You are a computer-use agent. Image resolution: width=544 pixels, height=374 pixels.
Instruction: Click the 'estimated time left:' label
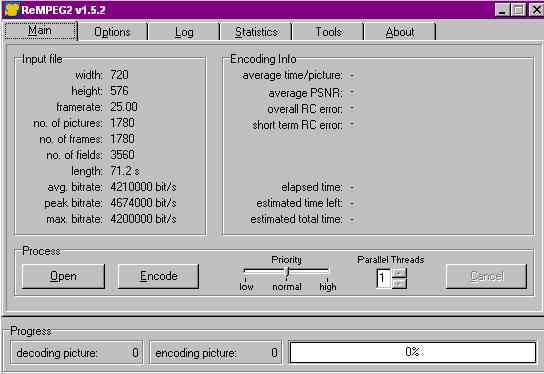(300, 203)
